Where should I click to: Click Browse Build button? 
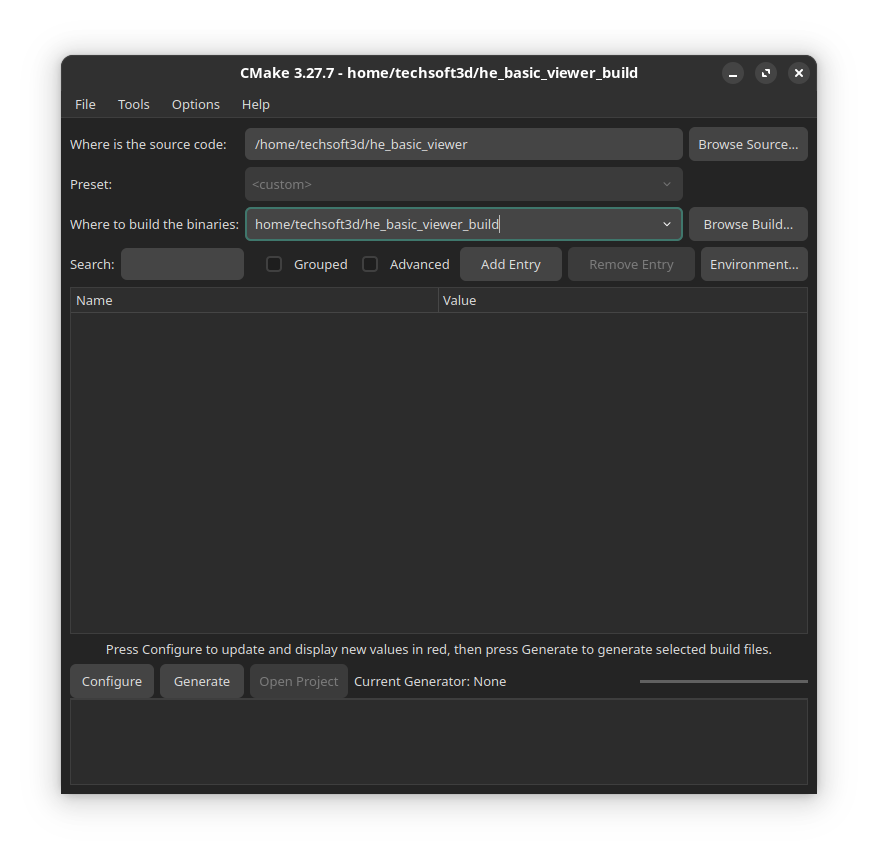click(748, 224)
